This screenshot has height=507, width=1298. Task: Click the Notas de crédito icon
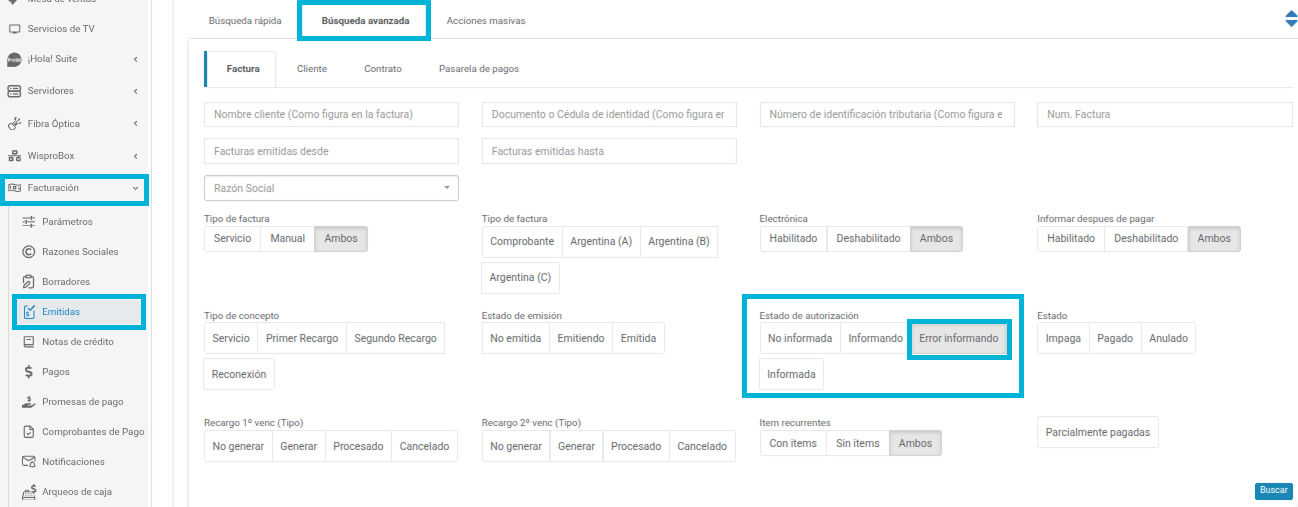coord(29,342)
